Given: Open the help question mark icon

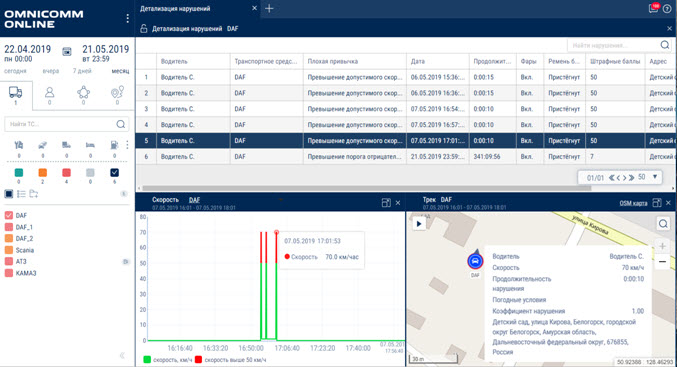Looking at the screenshot, I should [x=667, y=9].
